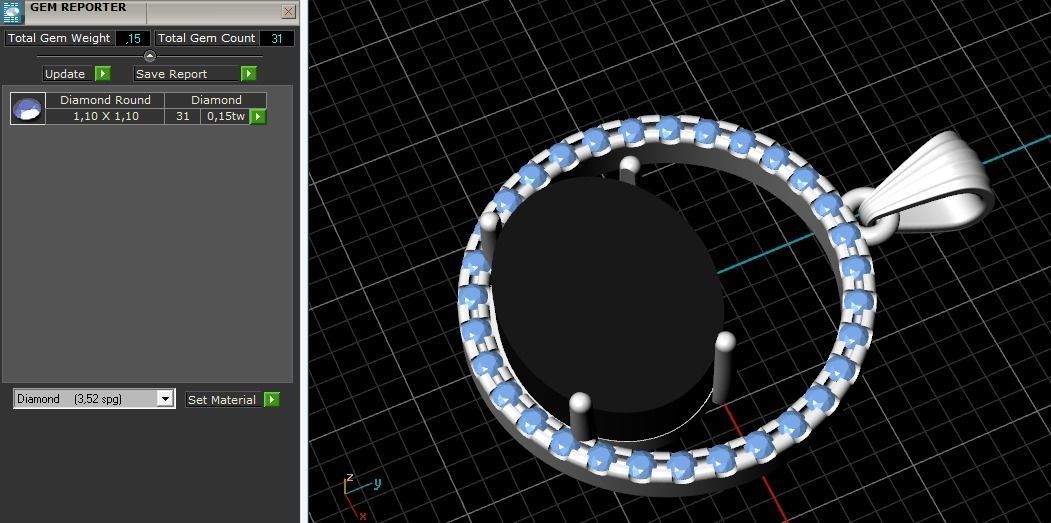Click the Update button label

(65, 74)
